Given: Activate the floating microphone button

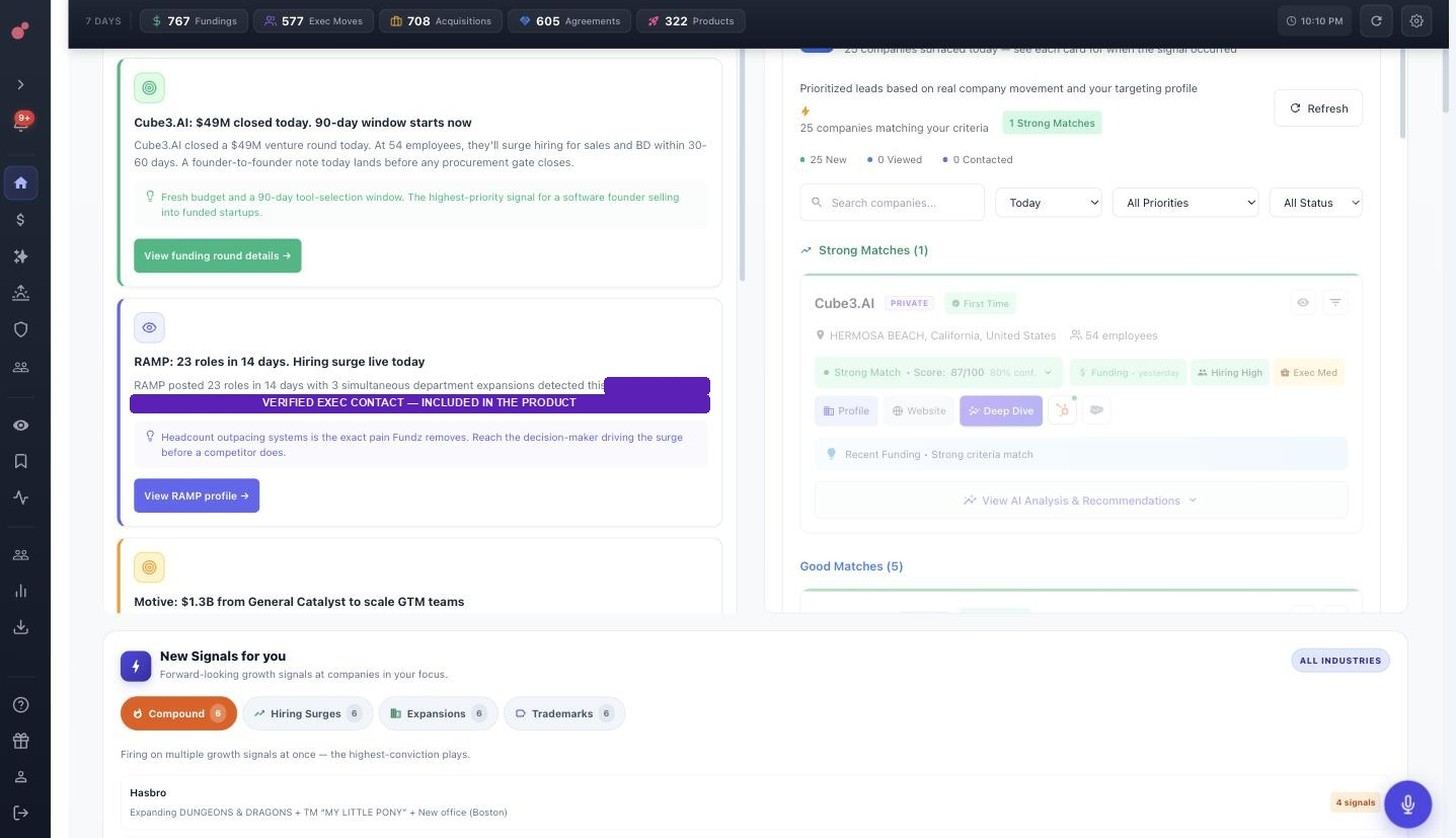Looking at the screenshot, I should tap(1408, 804).
